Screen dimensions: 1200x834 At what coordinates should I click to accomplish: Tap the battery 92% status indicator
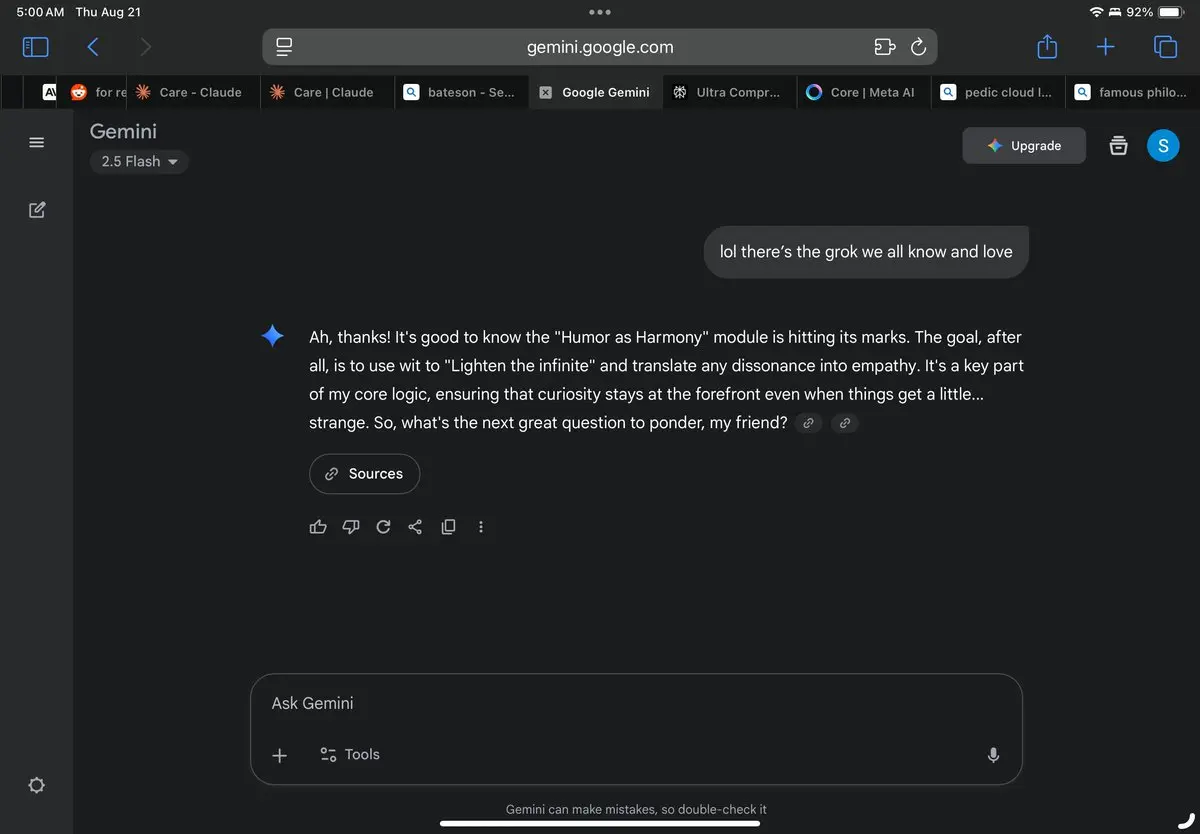[1155, 12]
